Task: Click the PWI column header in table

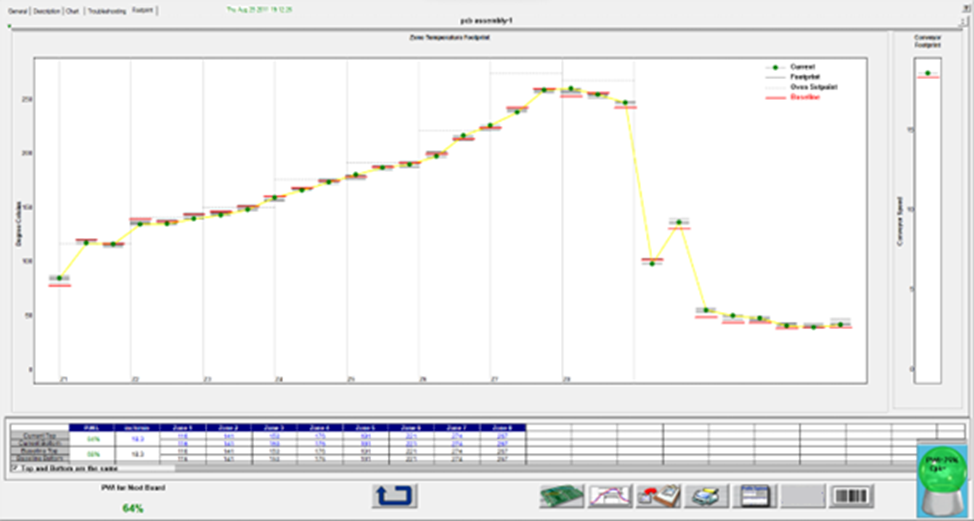Action: click(93, 427)
